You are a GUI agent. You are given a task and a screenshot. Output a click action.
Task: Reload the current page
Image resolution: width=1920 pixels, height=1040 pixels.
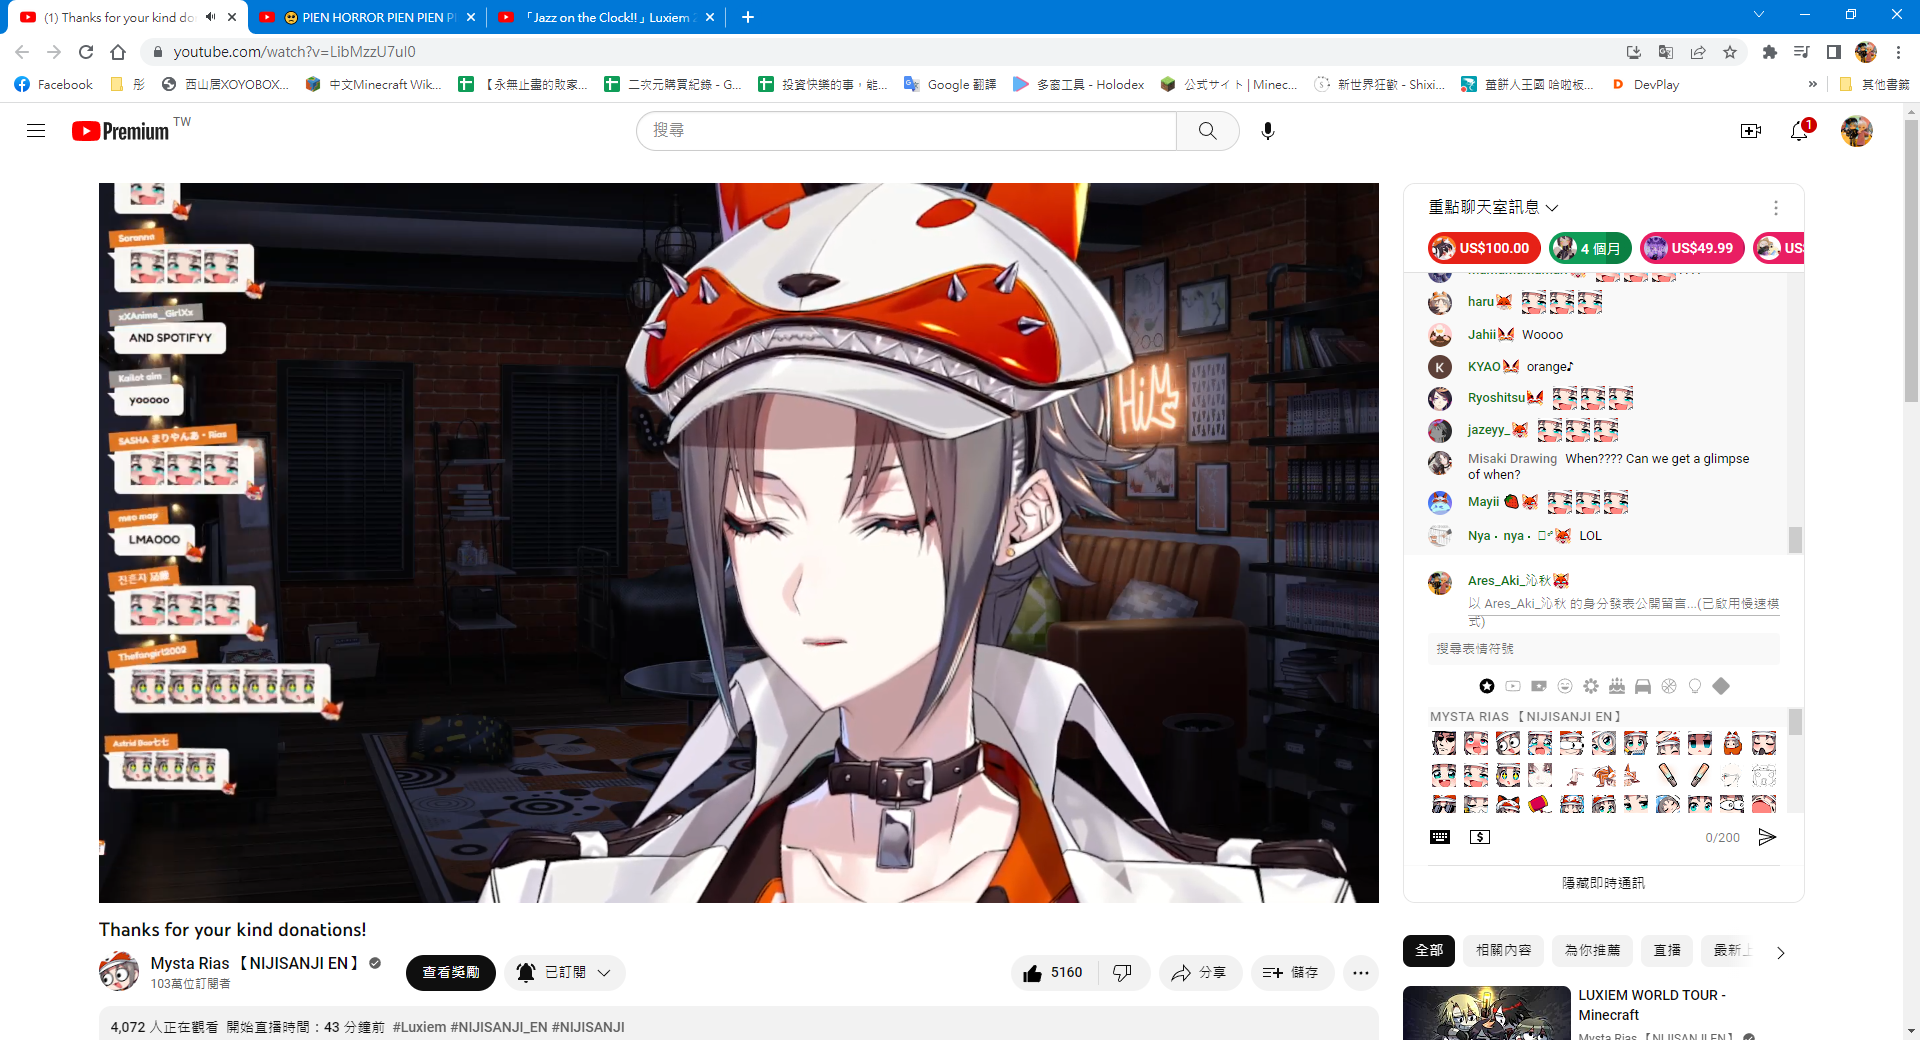coord(86,52)
